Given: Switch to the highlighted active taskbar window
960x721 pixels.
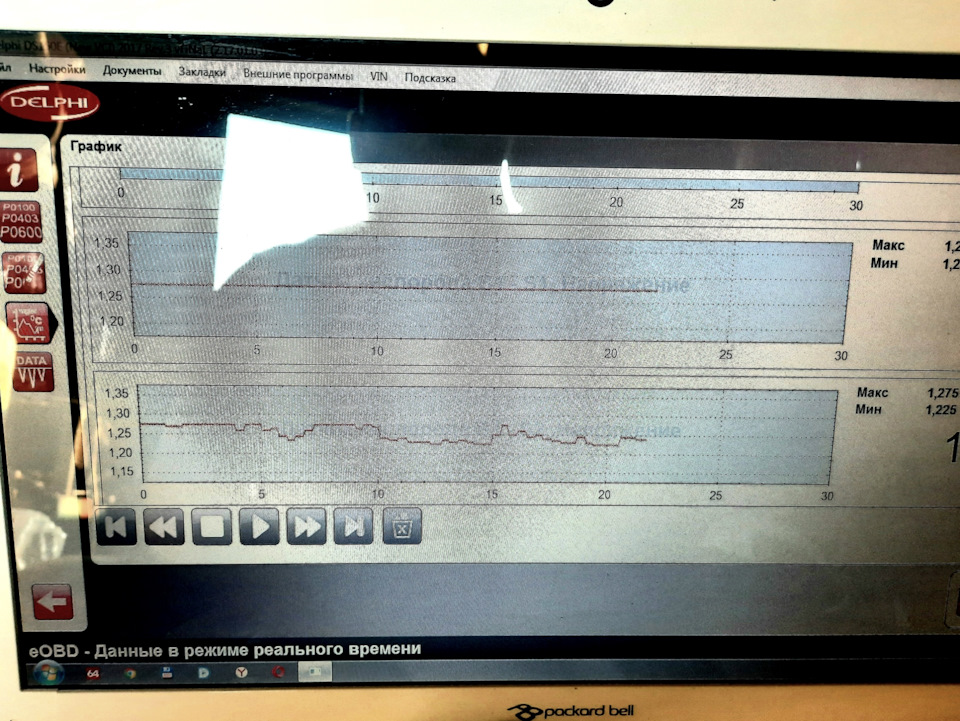Looking at the screenshot, I should (315, 671).
